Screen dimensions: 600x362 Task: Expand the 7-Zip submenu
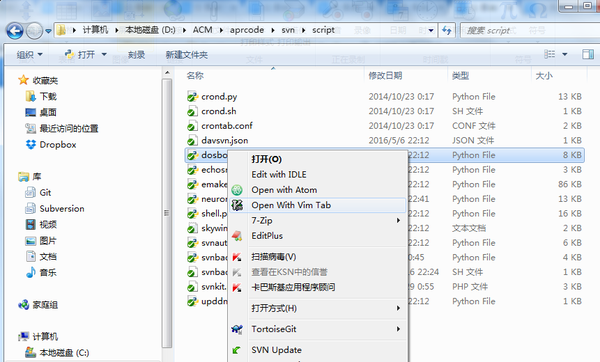(318, 220)
